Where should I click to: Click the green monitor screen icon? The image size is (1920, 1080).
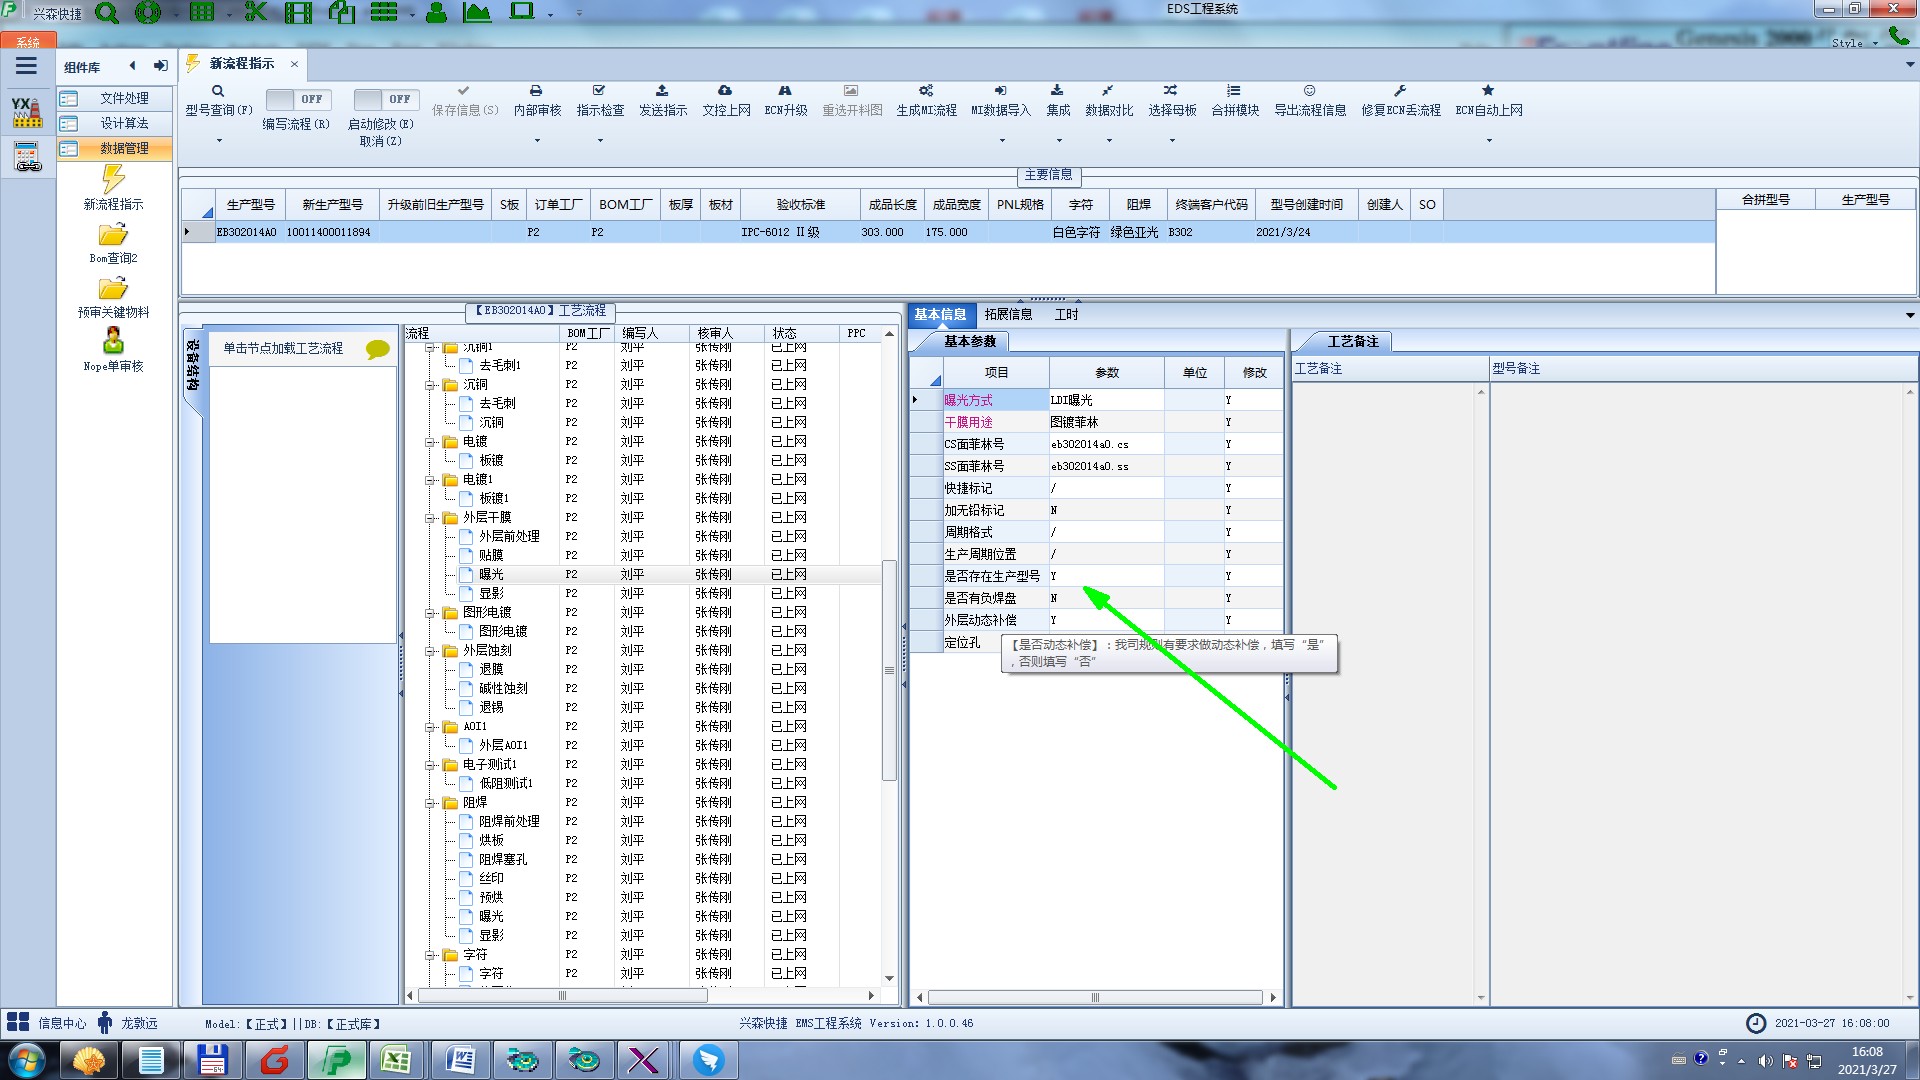522,11
